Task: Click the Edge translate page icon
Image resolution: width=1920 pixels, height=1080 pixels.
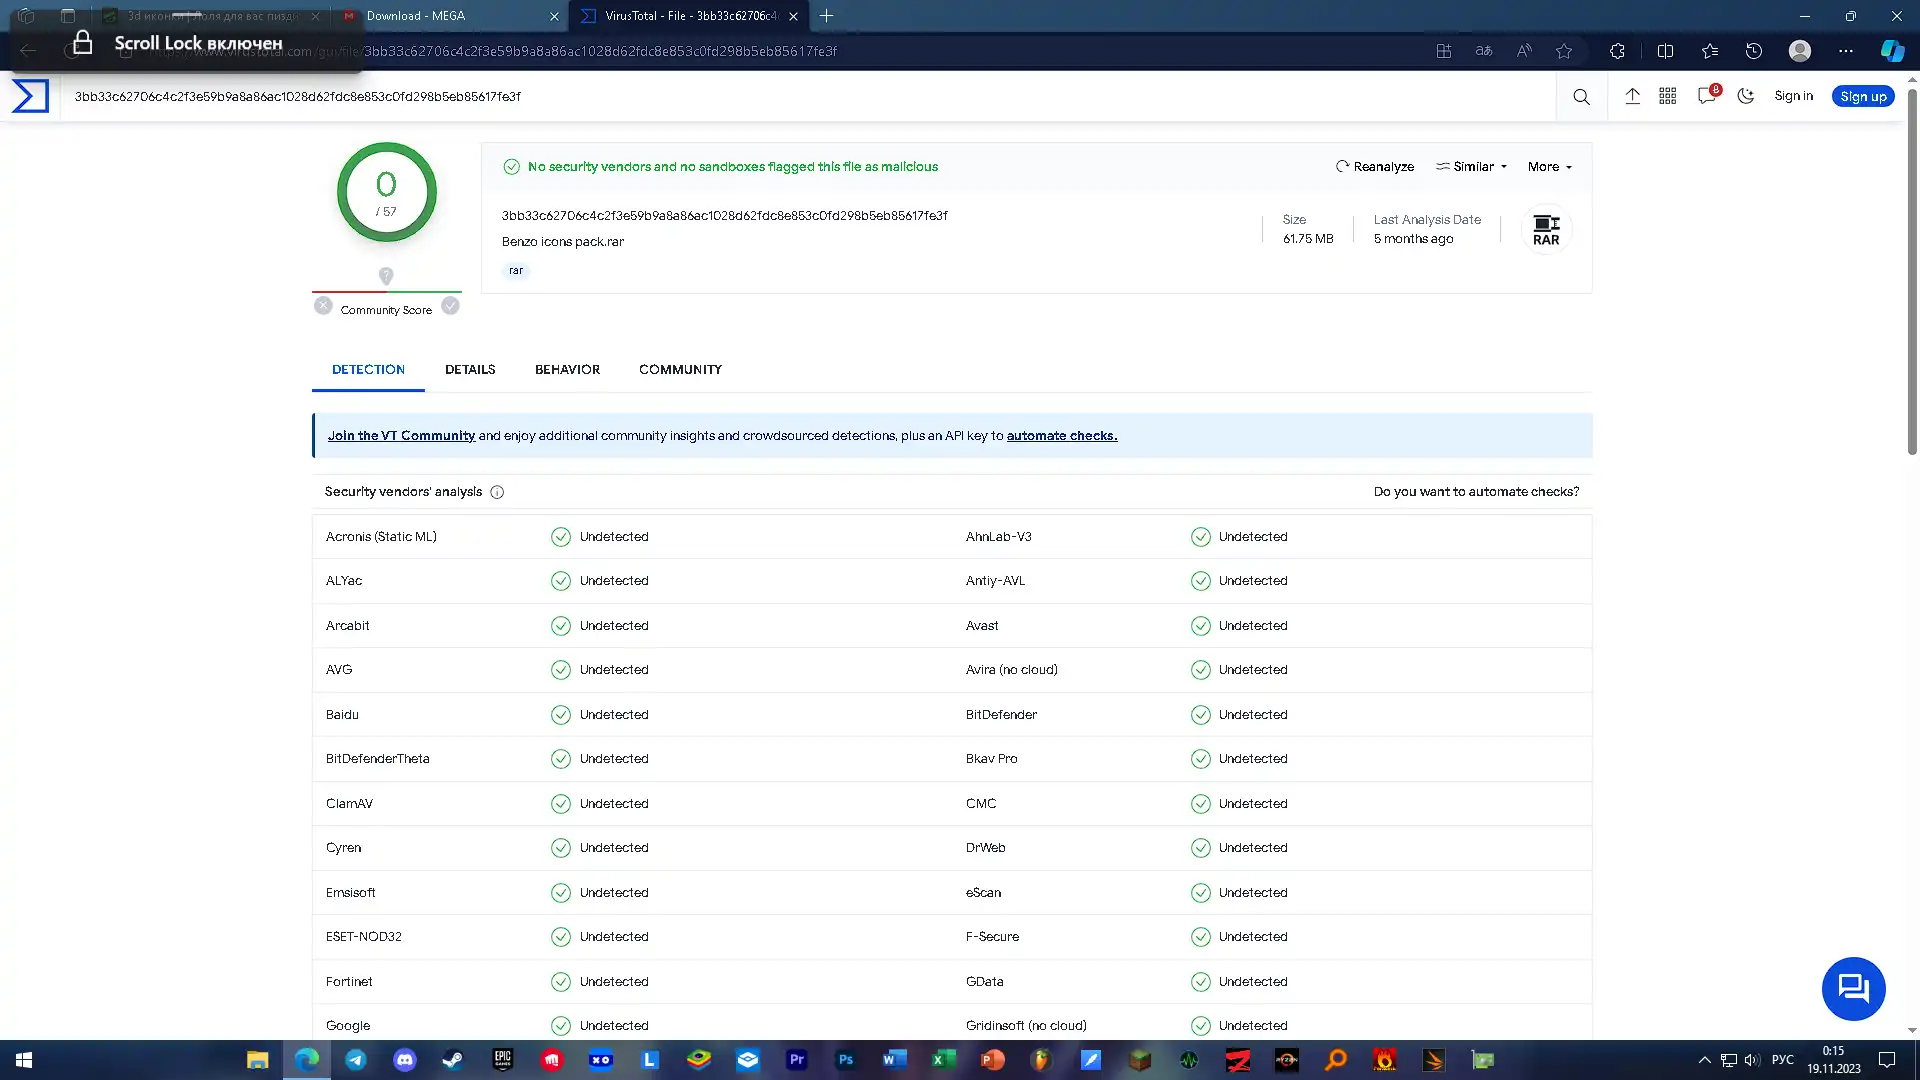Action: click(x=1484, y=51)
